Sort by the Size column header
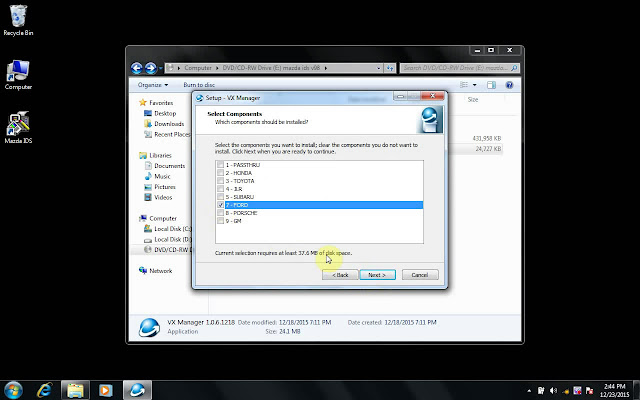640x400 pixels. pyautogui.click(x=473, y=100)
